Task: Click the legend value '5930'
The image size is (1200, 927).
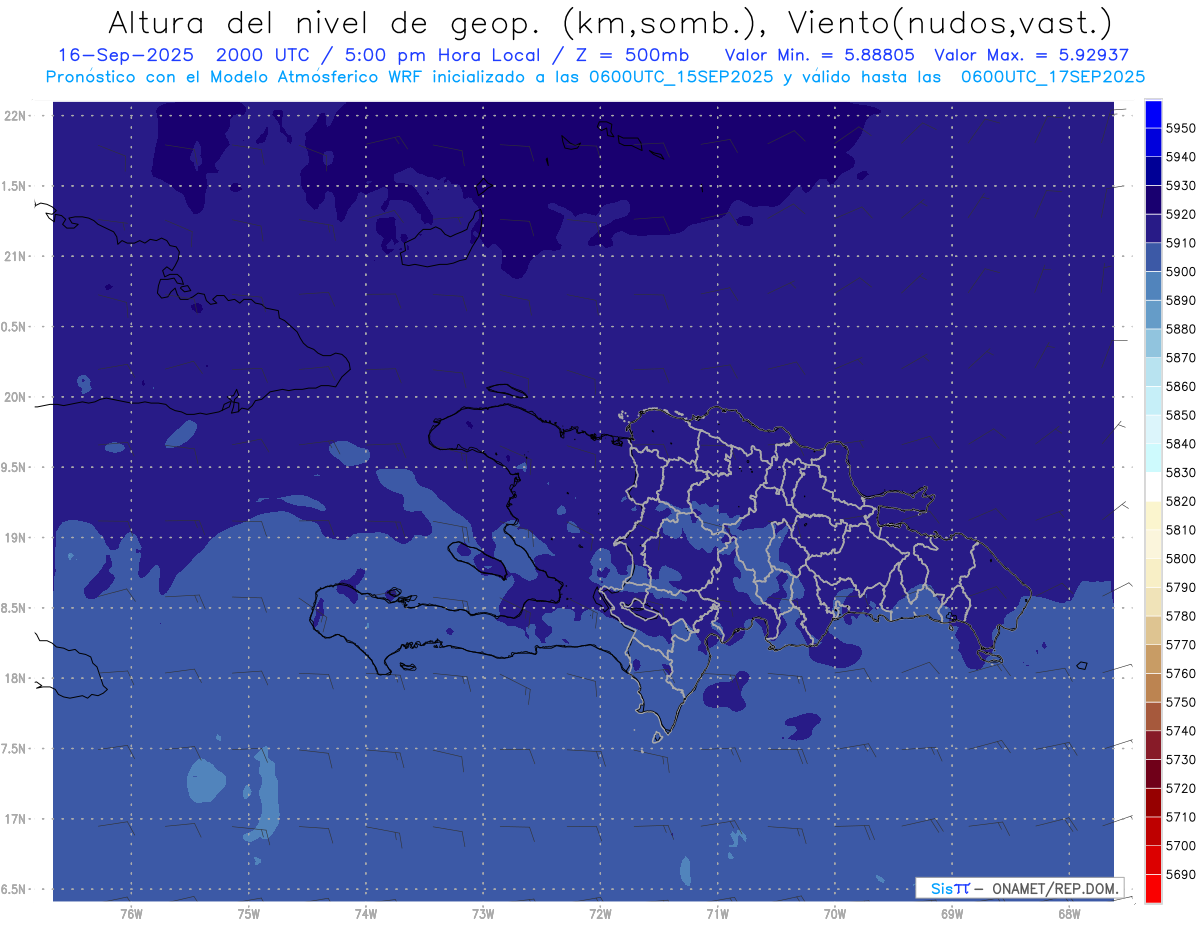Action: point(1180,186)
